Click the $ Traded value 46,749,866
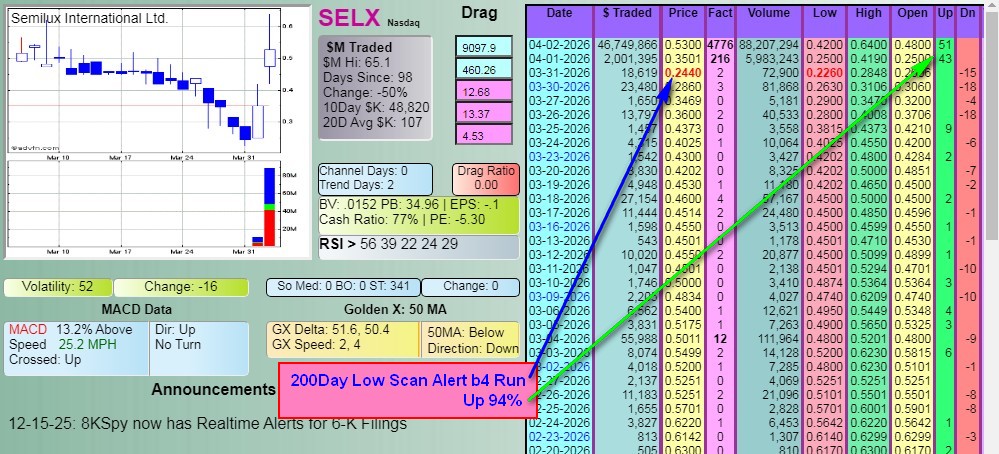 coord(628,45)
